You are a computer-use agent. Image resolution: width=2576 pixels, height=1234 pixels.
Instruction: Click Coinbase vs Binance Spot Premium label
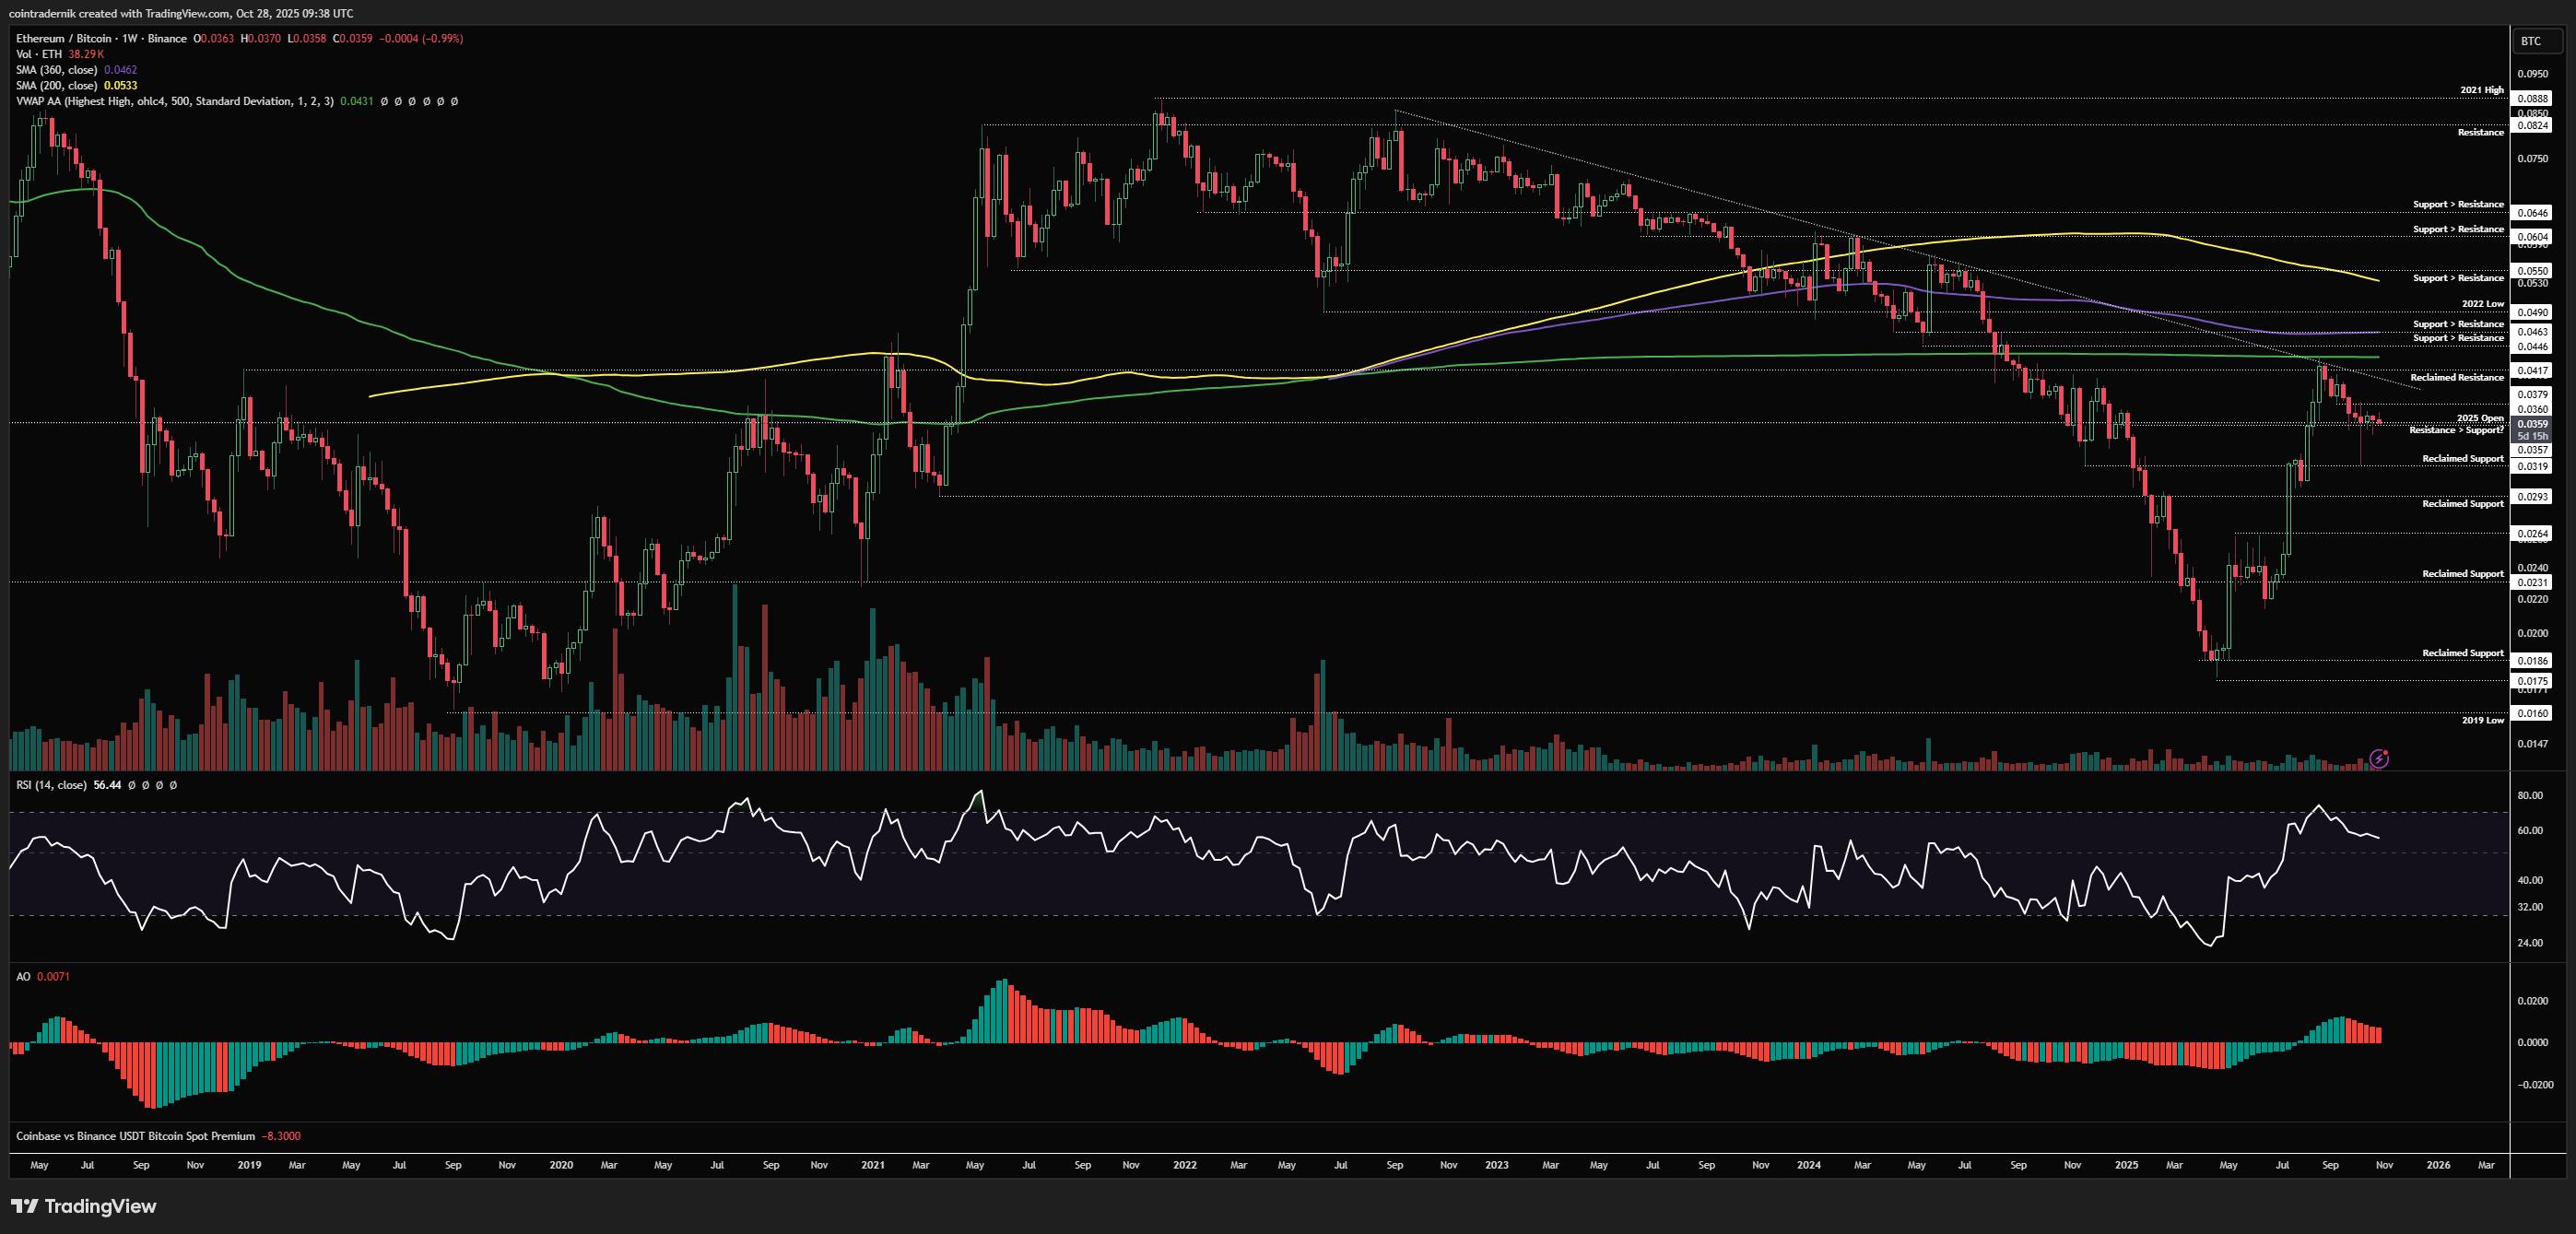135,1136
